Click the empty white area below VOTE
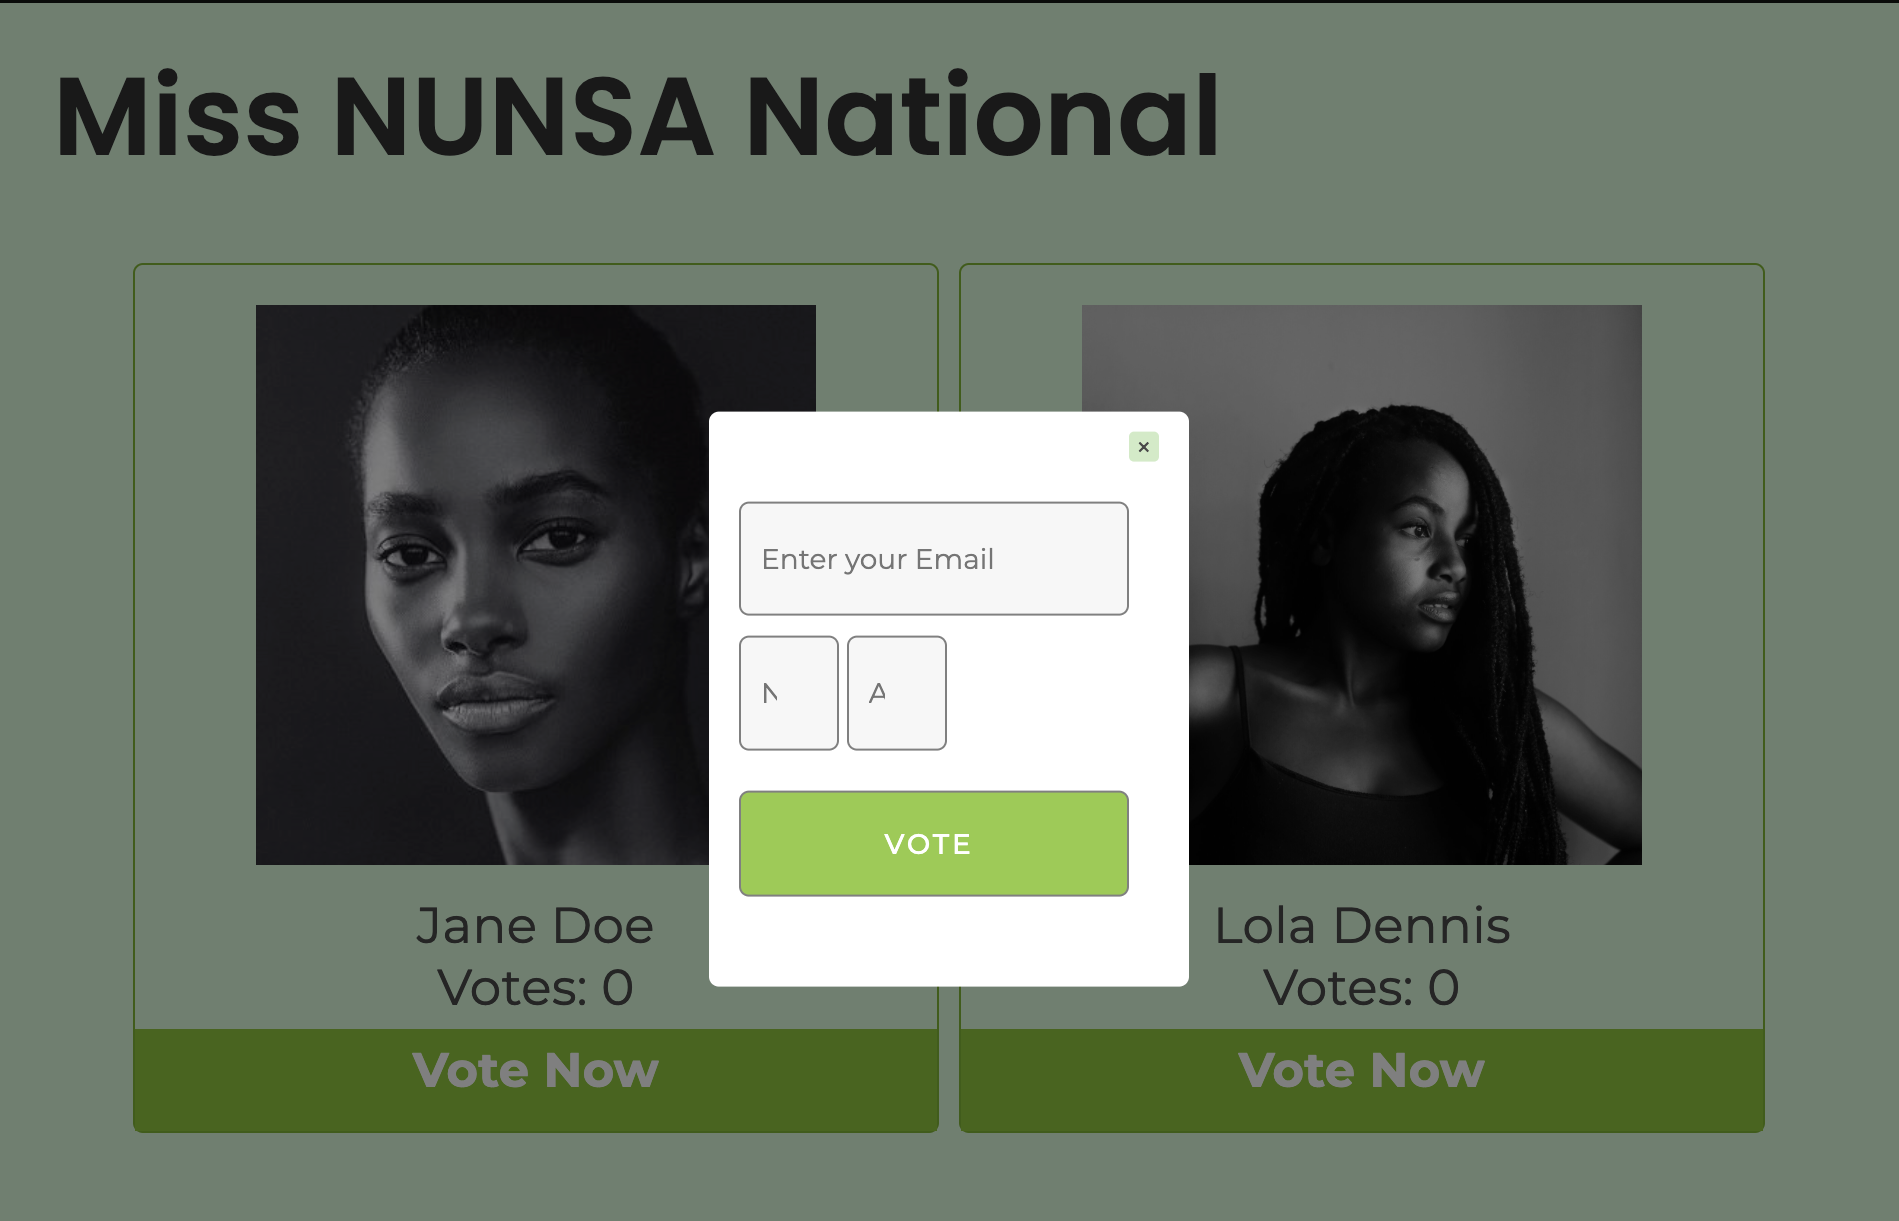 point(948,941)
